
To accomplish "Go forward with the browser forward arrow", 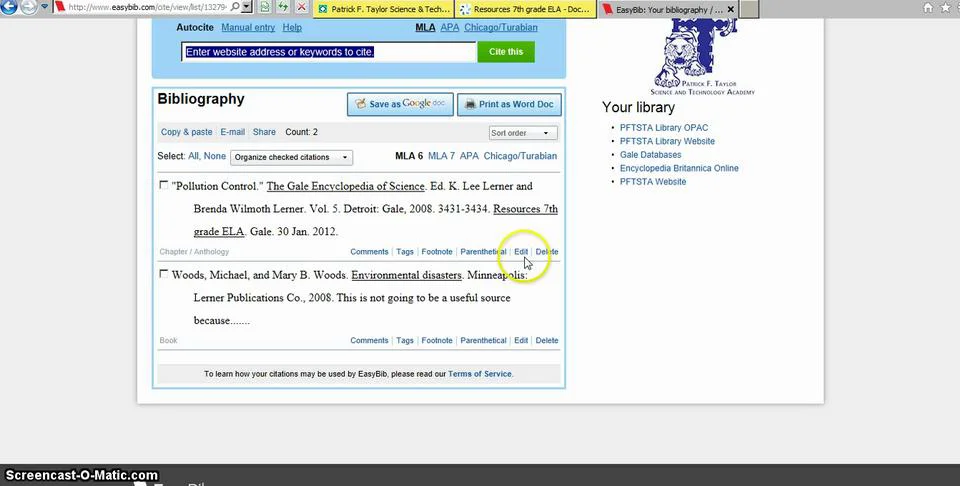I will [x=29, y=7].
